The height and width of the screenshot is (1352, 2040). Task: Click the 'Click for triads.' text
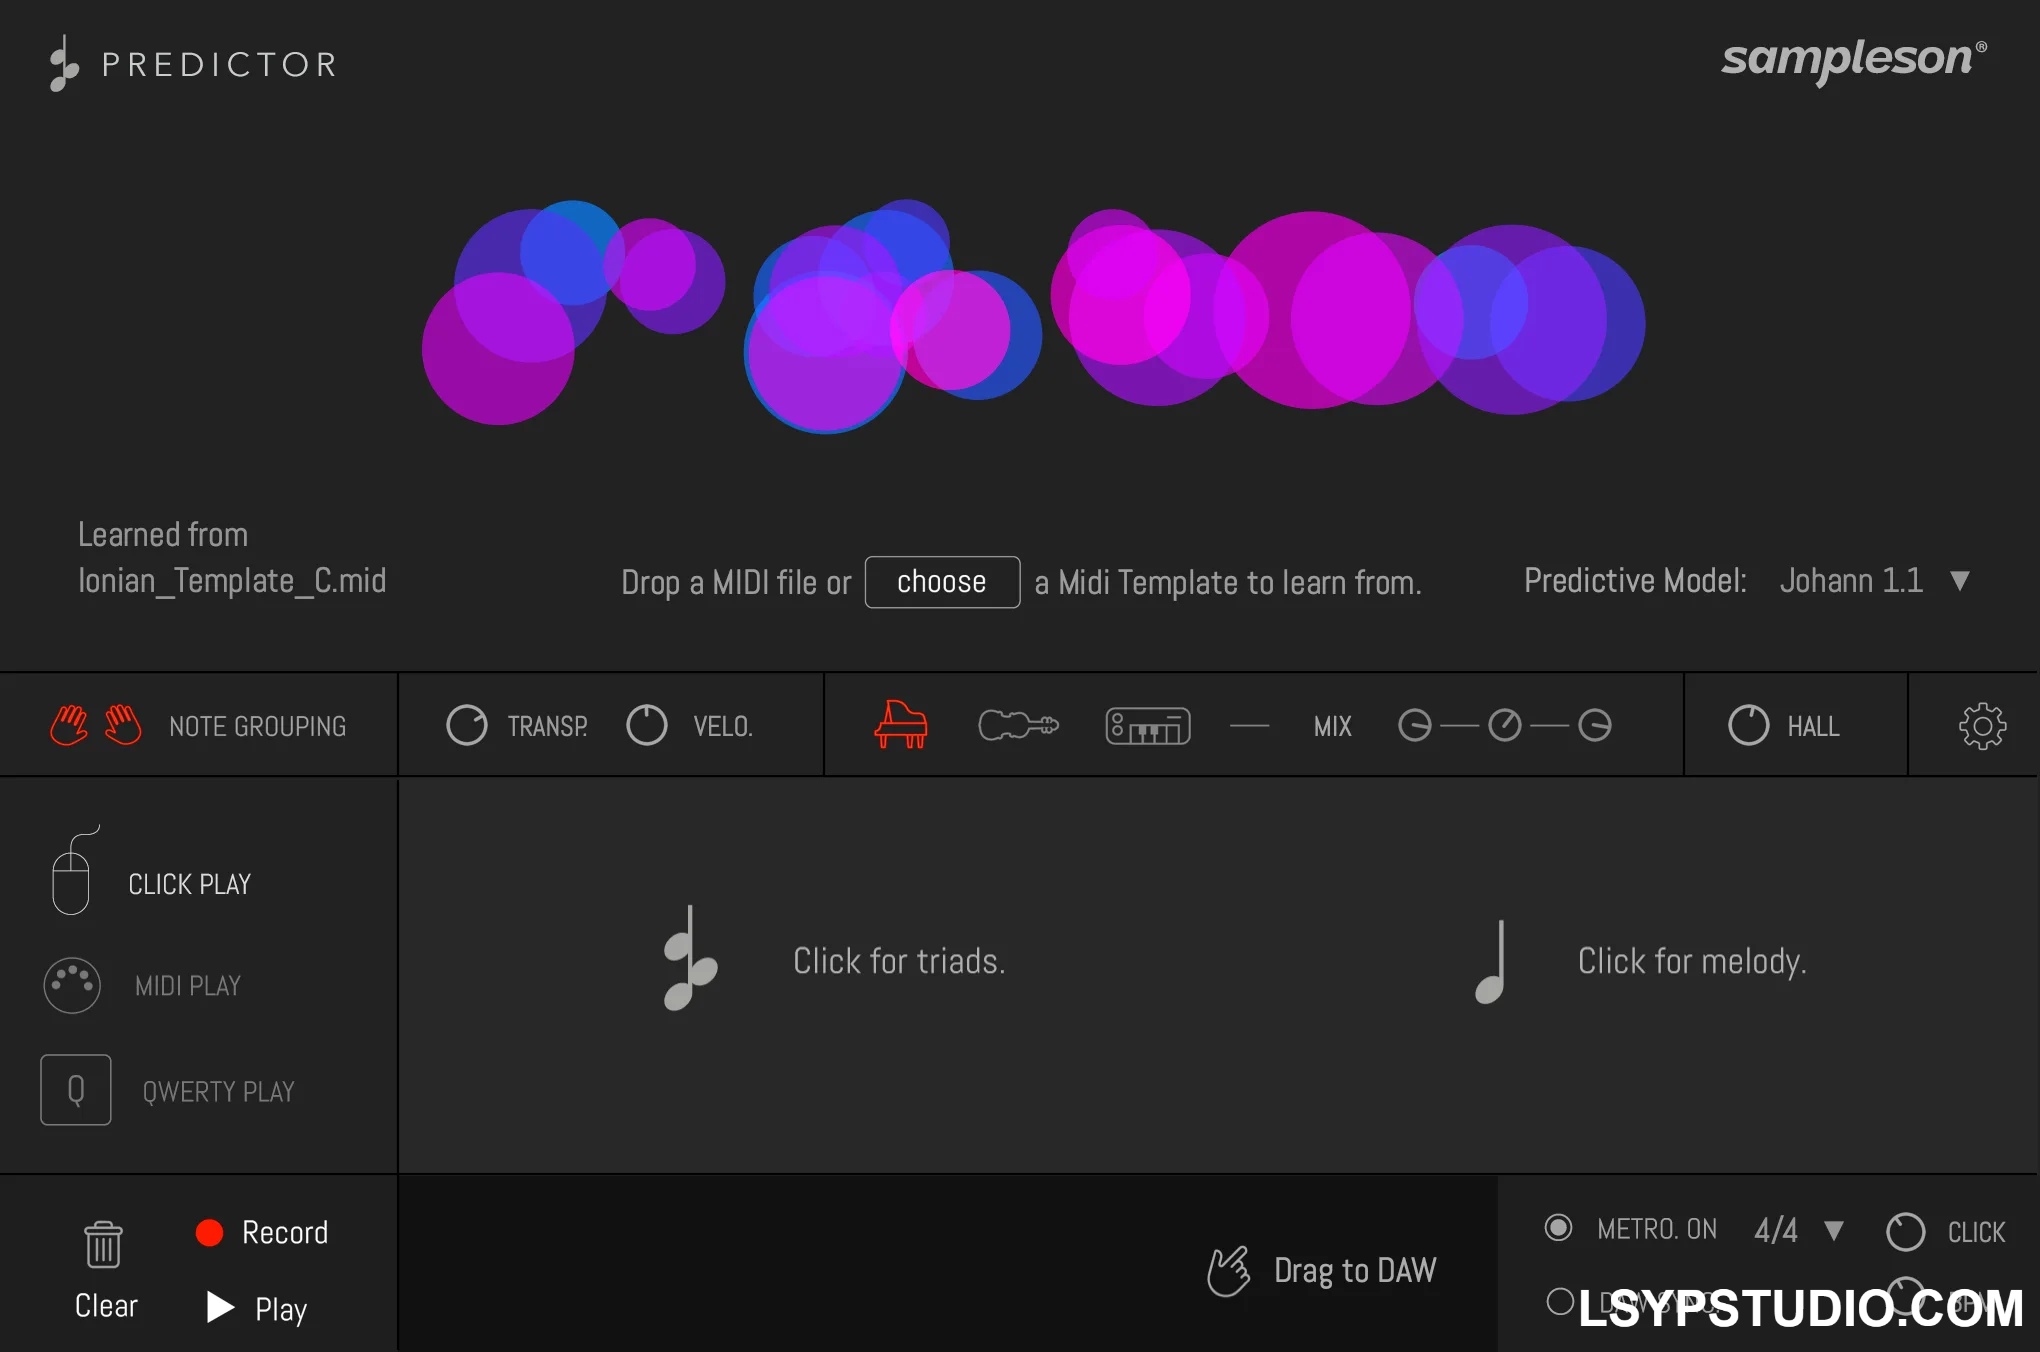(x=899, y=961)
